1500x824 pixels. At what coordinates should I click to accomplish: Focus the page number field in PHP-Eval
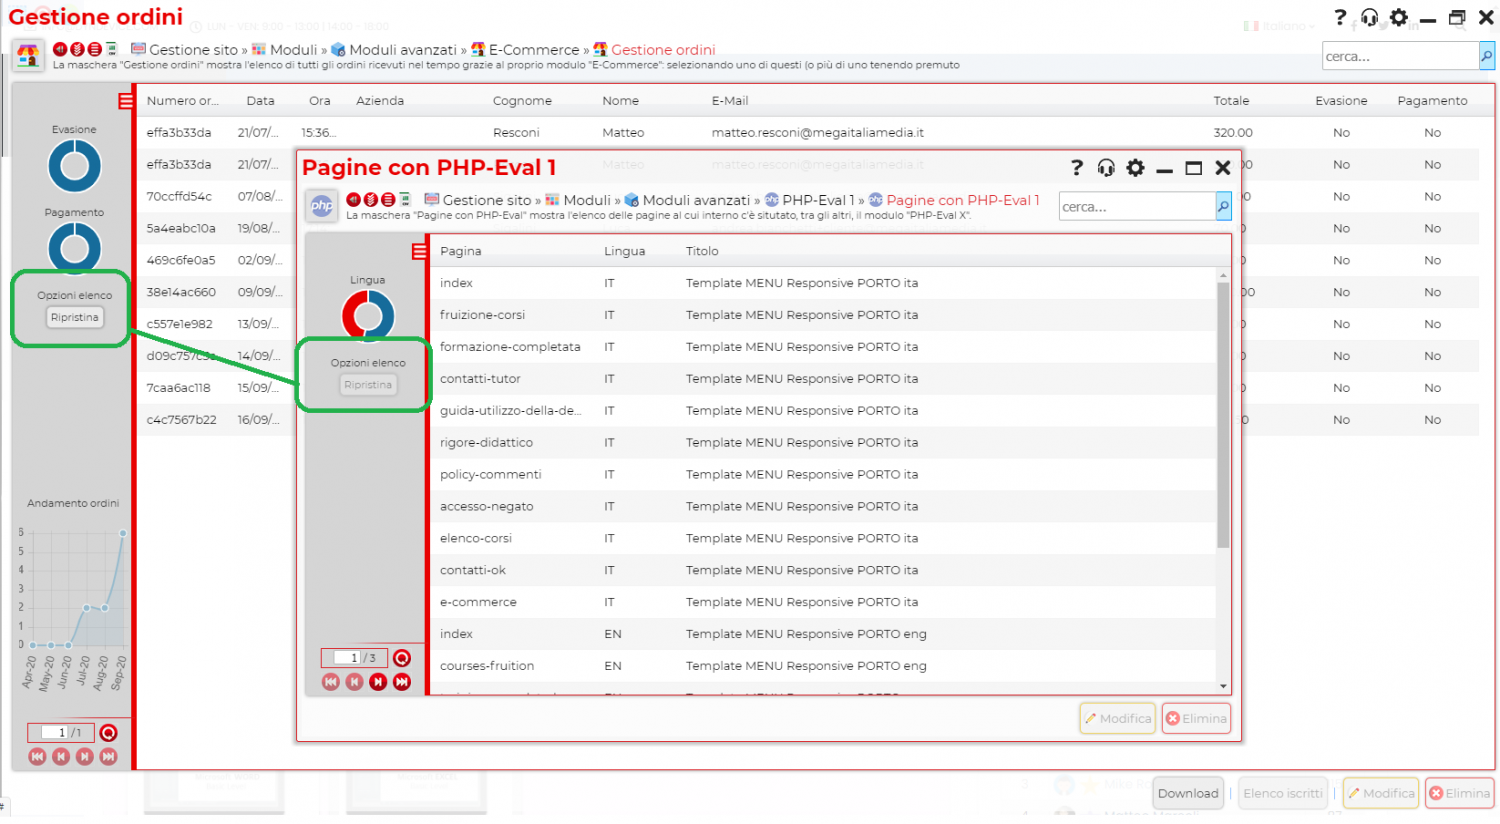[x=347, y=658]
